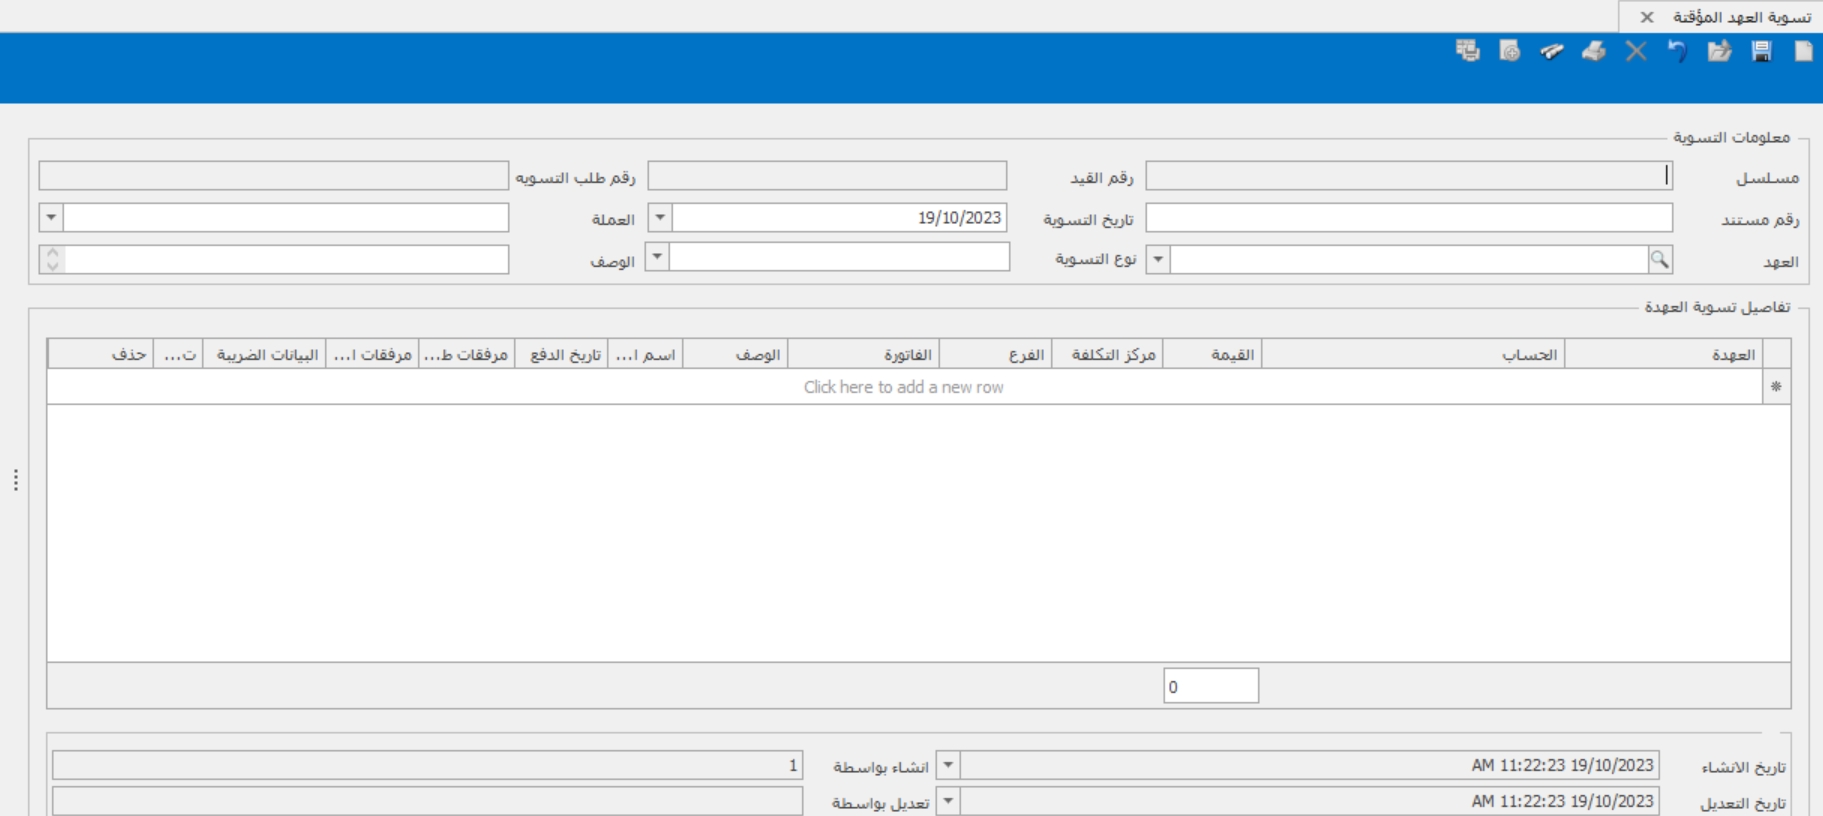Click the floppy disk save icon
Viewport: 1823px width, 816px height.
[1761, 51]
